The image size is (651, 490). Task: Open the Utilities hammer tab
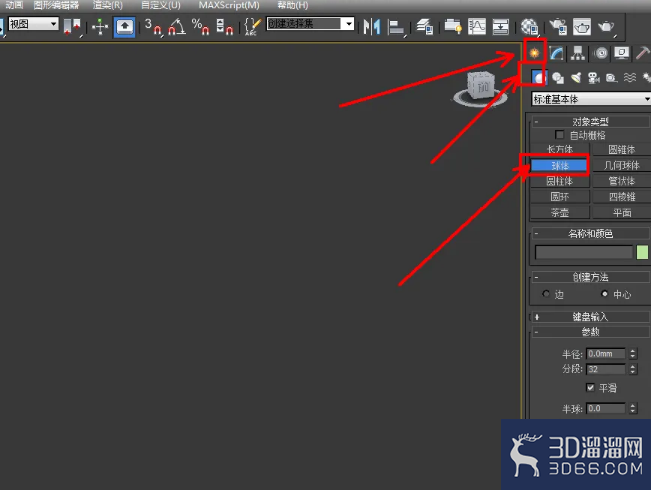click(x=643, y=53)
